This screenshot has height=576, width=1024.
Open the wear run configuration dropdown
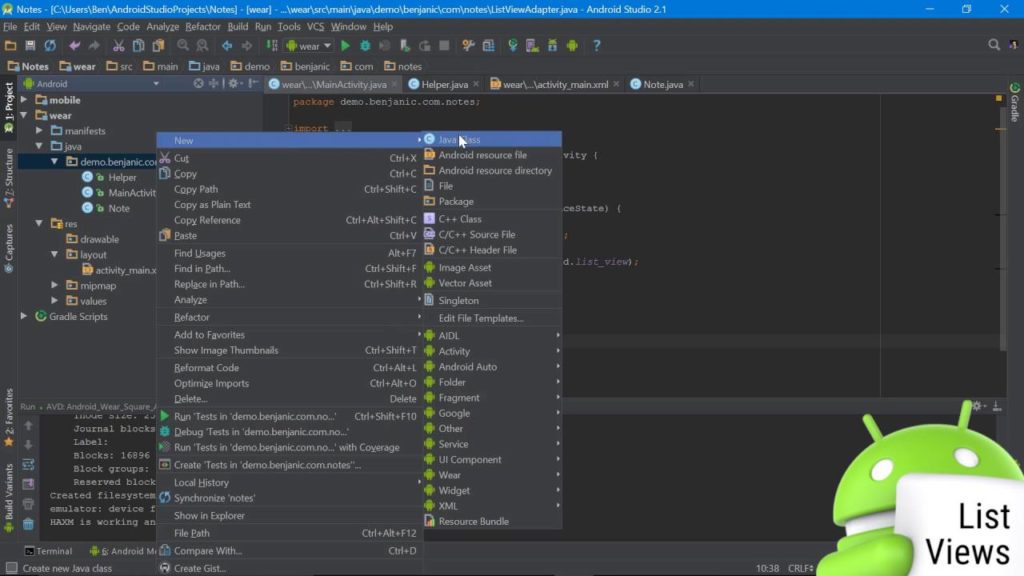[309, 46]
